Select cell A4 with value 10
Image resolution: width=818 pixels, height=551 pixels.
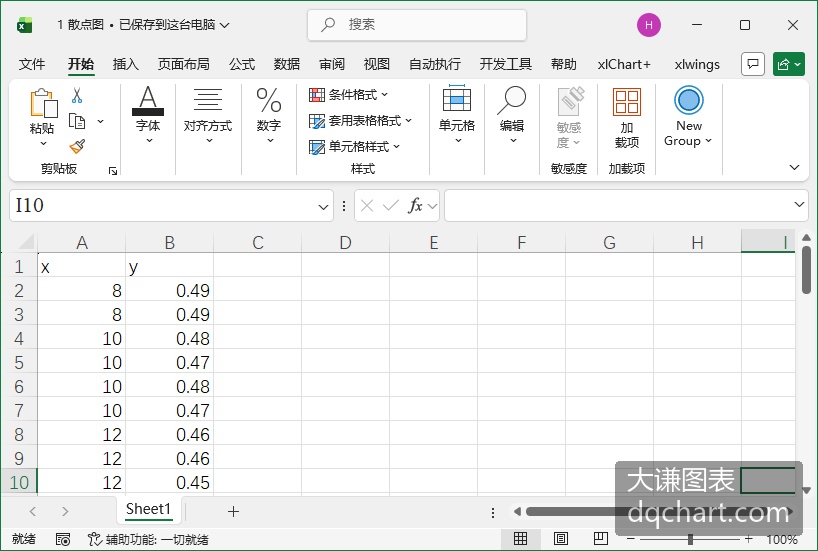click(x=81, y=338)
